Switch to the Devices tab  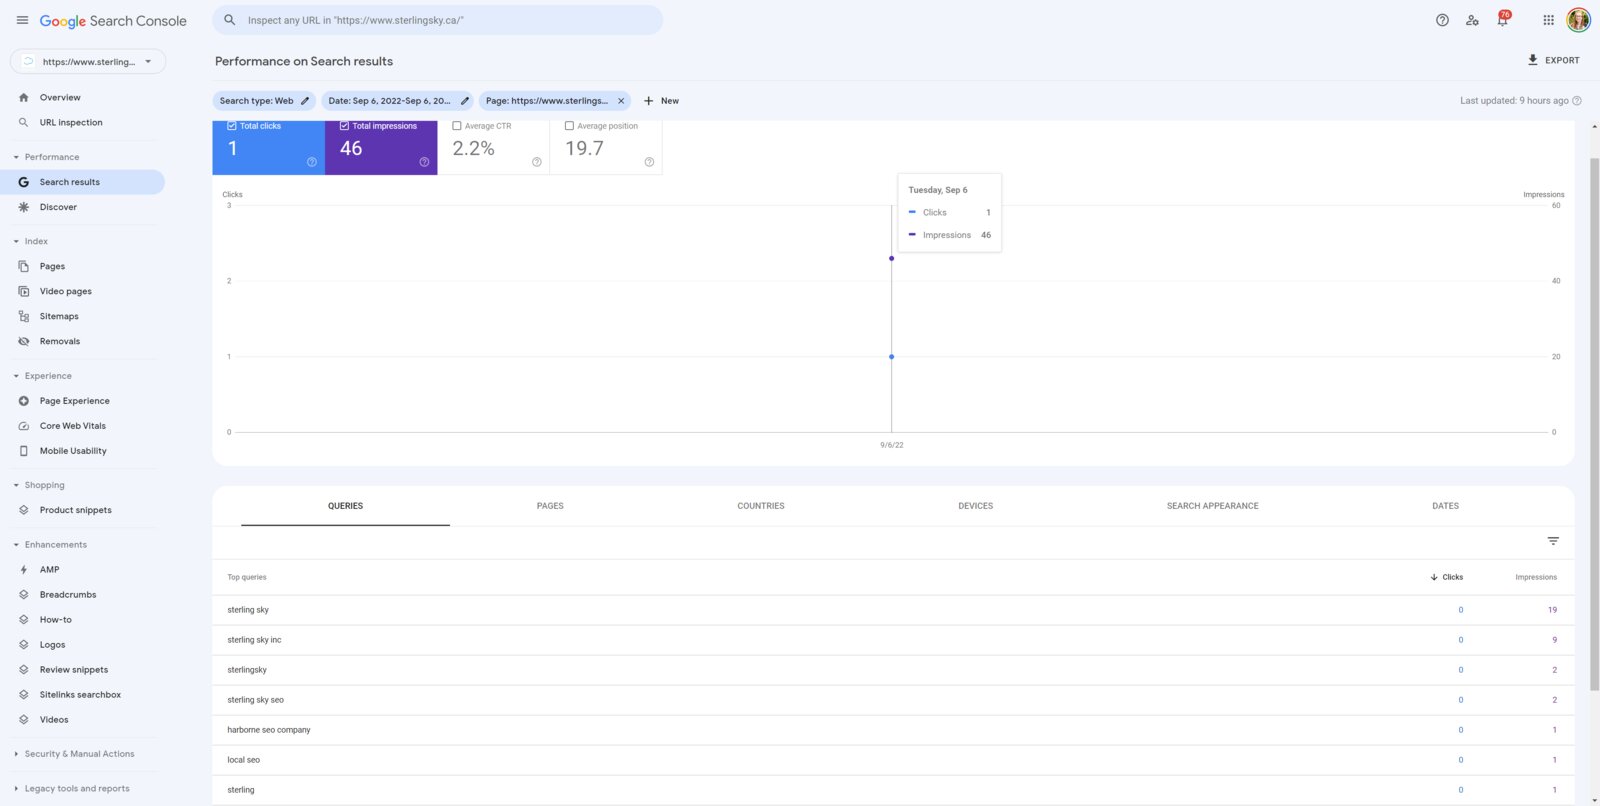pos(976,506)
